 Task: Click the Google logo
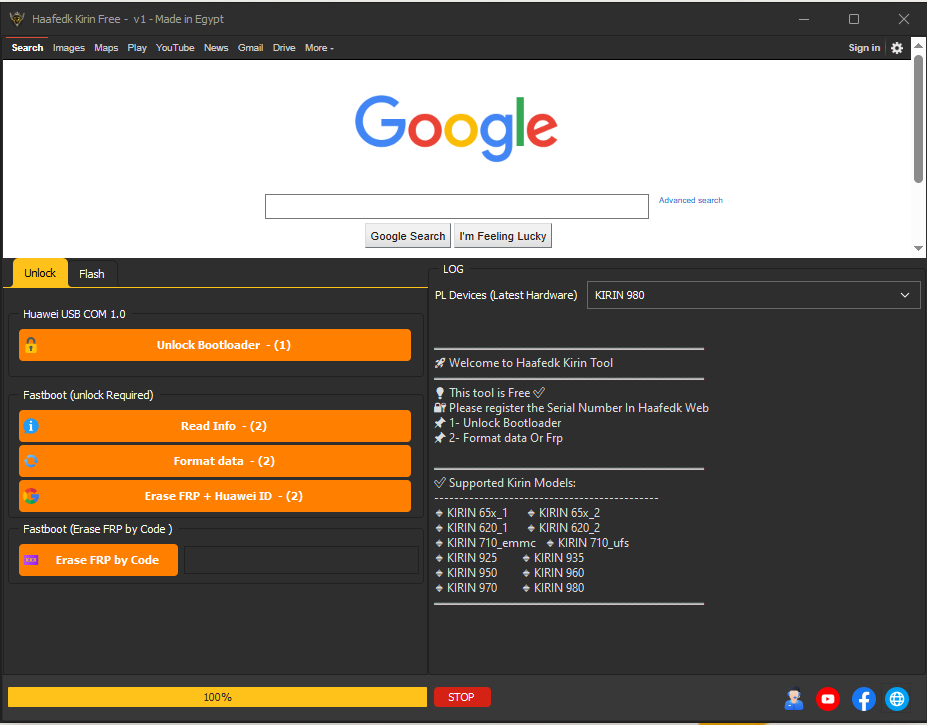[x=456, y=128]
